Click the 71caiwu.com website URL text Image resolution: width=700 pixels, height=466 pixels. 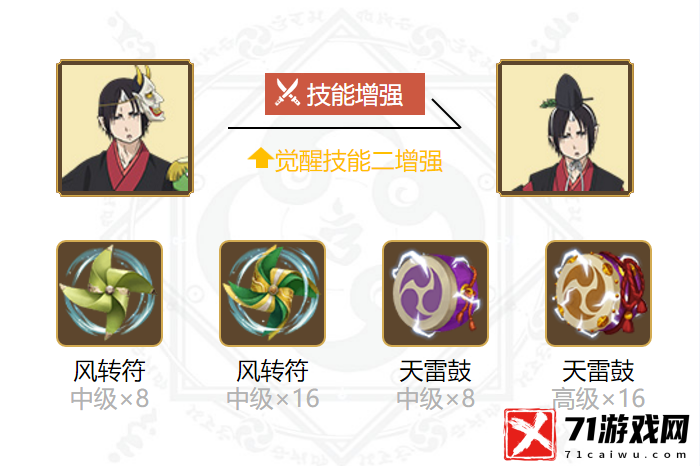(x=625, y=454)
